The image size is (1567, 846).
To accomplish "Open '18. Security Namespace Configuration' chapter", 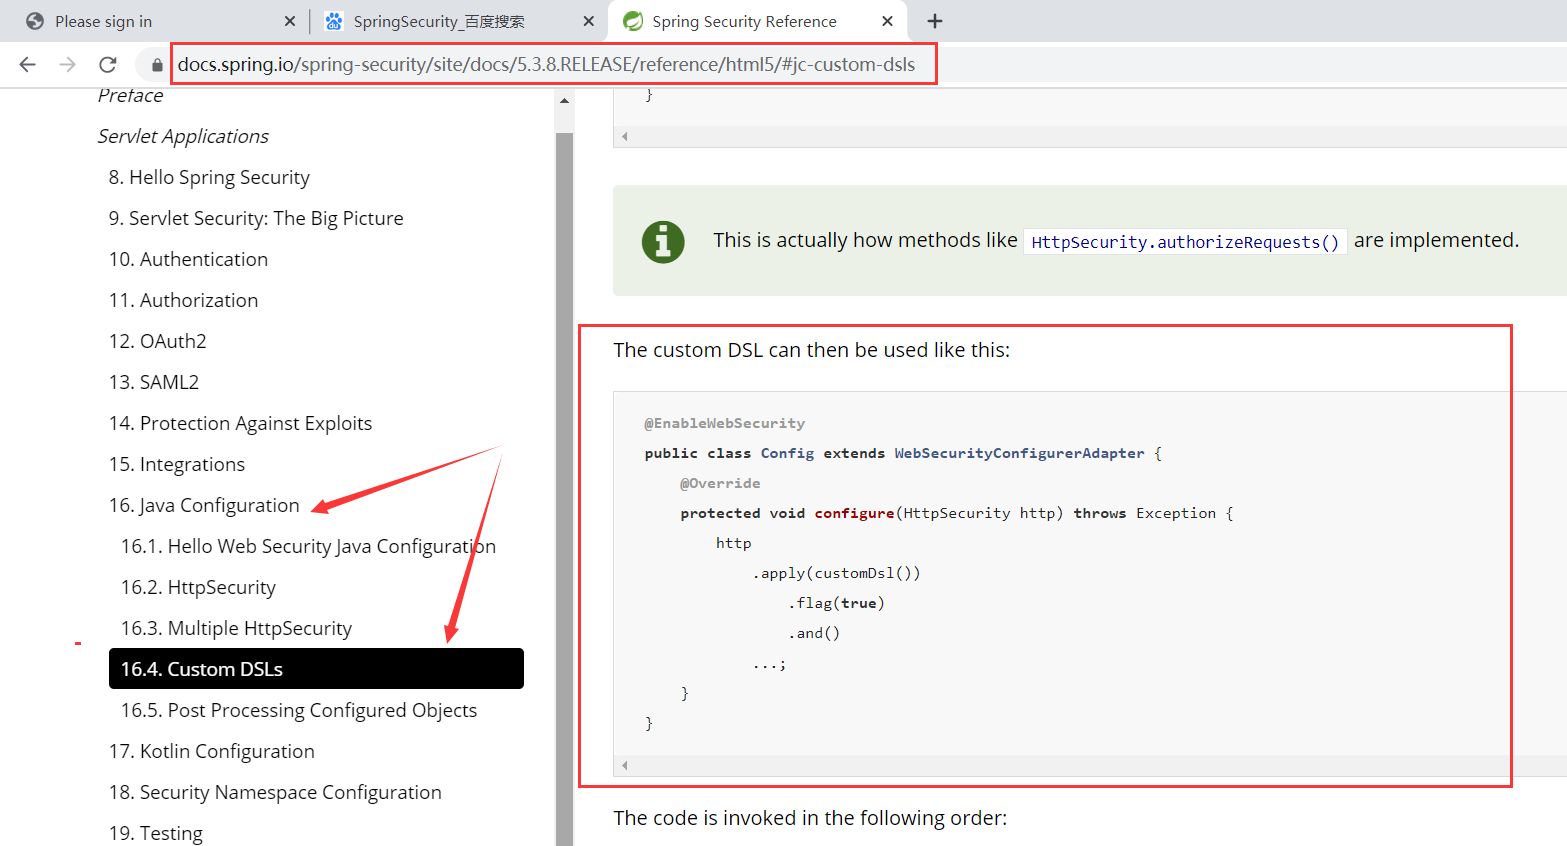I will coord(275,792).
